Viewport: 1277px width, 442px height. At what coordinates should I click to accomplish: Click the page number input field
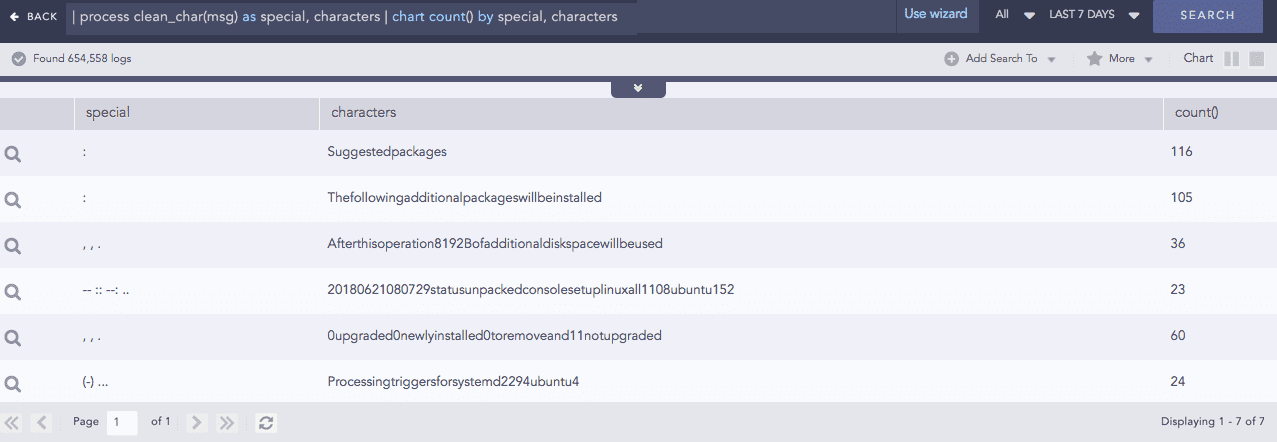click(x=124, y=422)
